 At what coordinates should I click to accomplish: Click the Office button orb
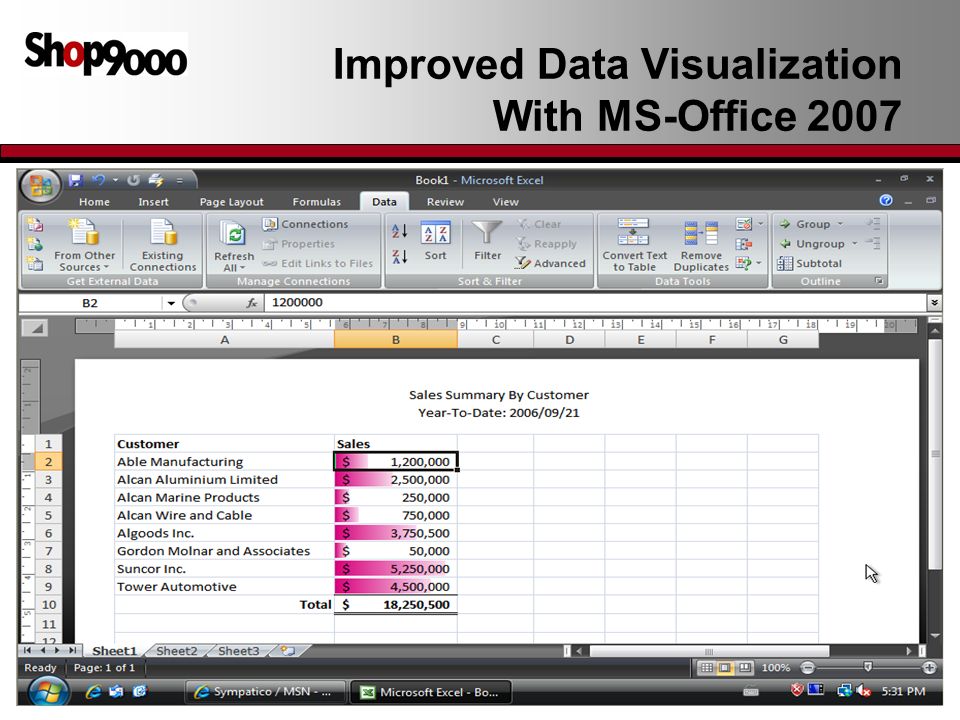40,184
